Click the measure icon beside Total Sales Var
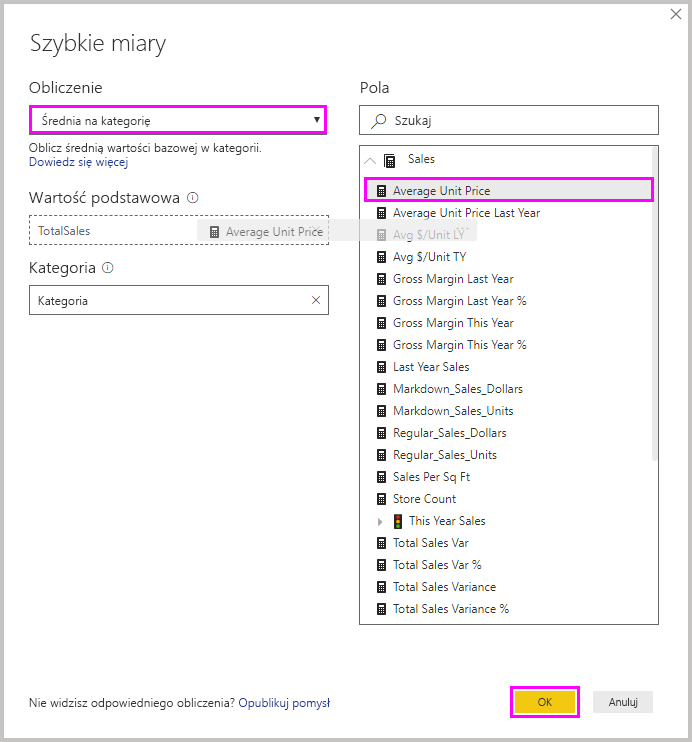Screen dimensions: 692x742 click(x=381, y=543)
